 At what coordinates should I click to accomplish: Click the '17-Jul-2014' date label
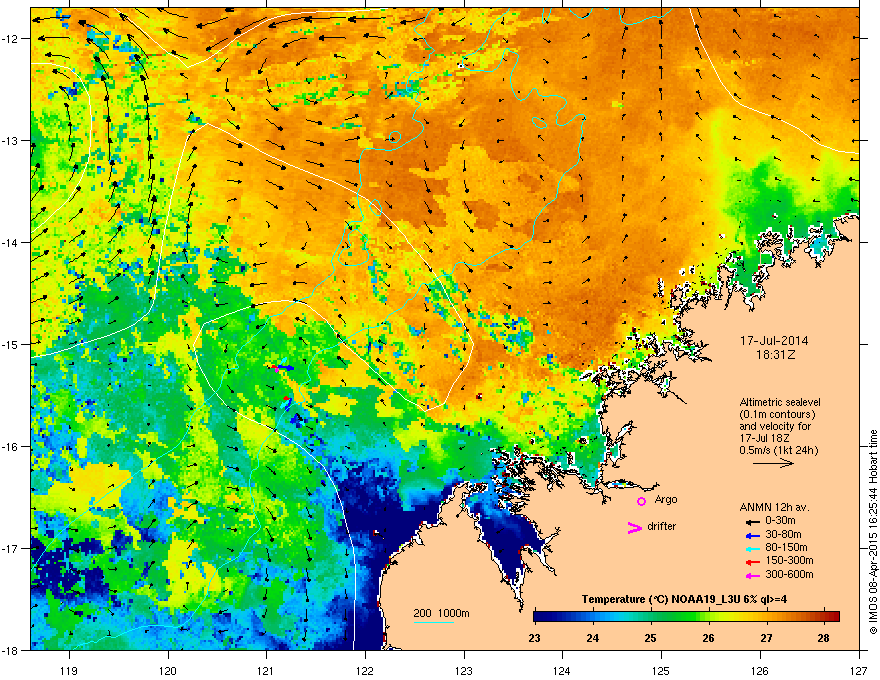774,341
